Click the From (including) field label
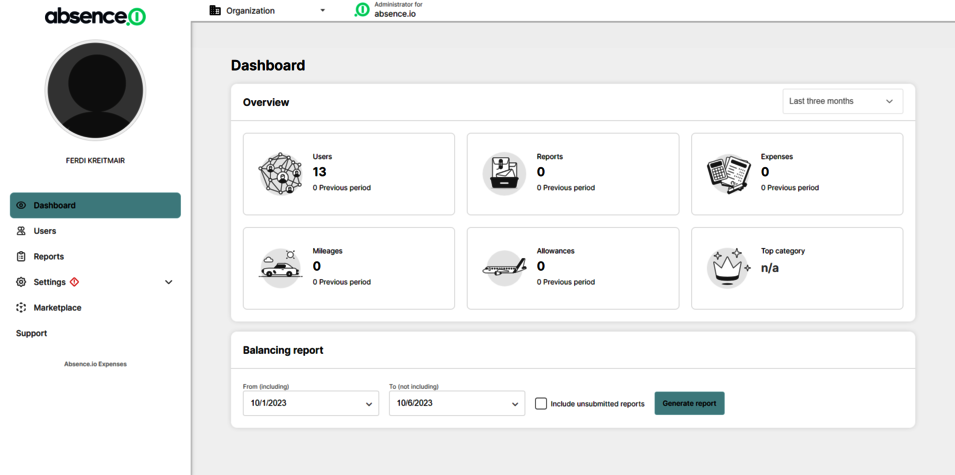This screenshot has height=475, width=955. coord(266,386)
